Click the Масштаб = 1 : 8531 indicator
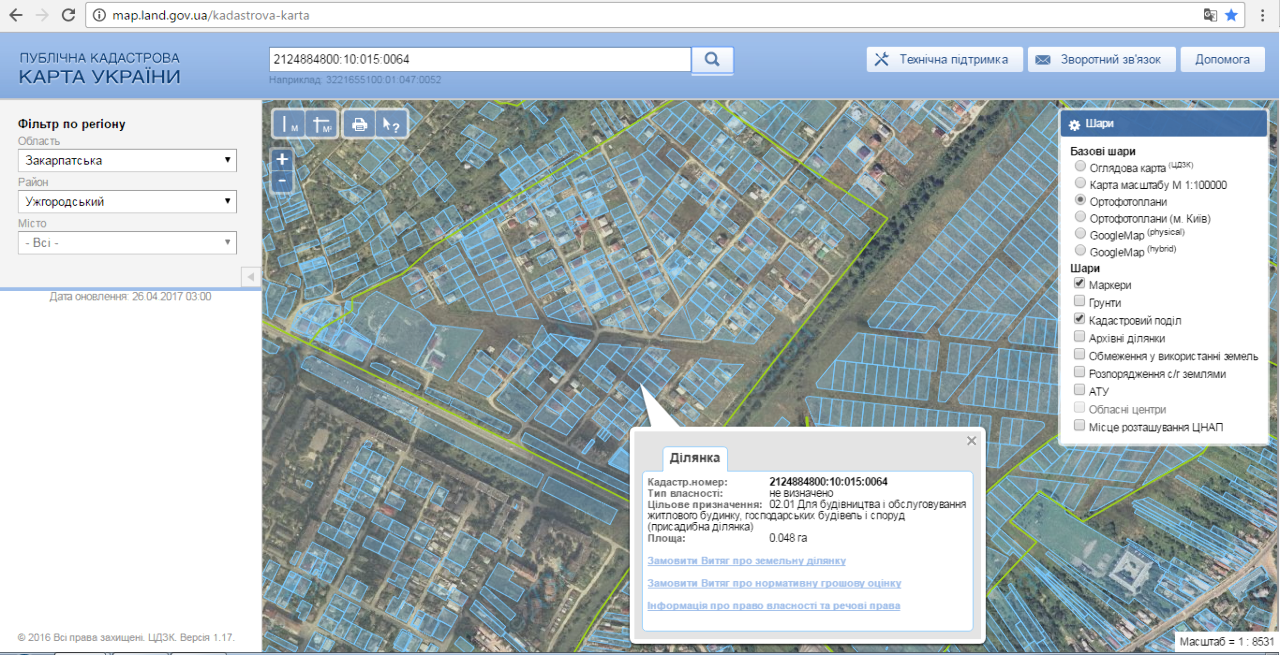 [1226, 641]
